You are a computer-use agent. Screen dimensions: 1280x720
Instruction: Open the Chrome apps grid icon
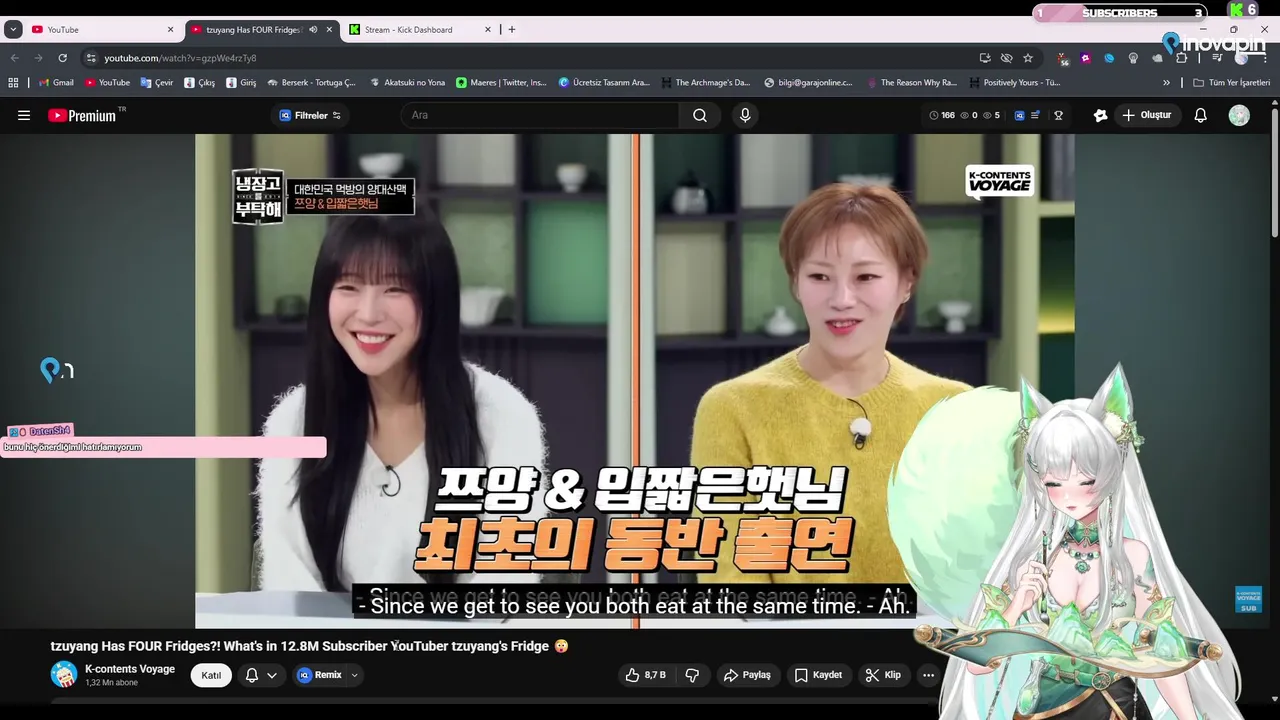pos(14,83)
